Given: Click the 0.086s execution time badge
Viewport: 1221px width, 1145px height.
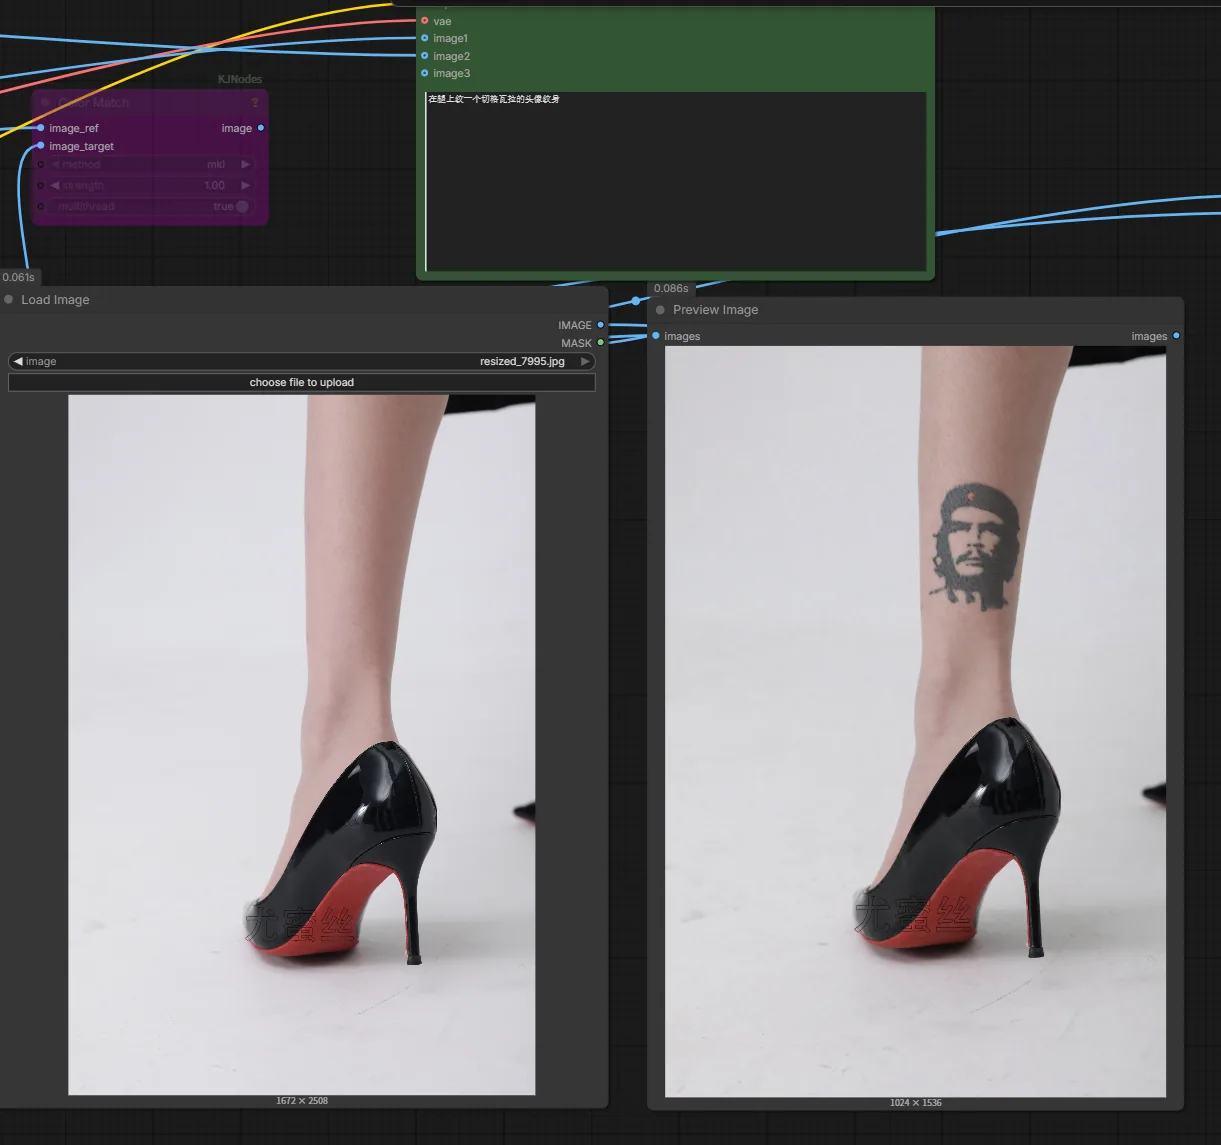Looking at the screenshot, I should pos(671,288).
